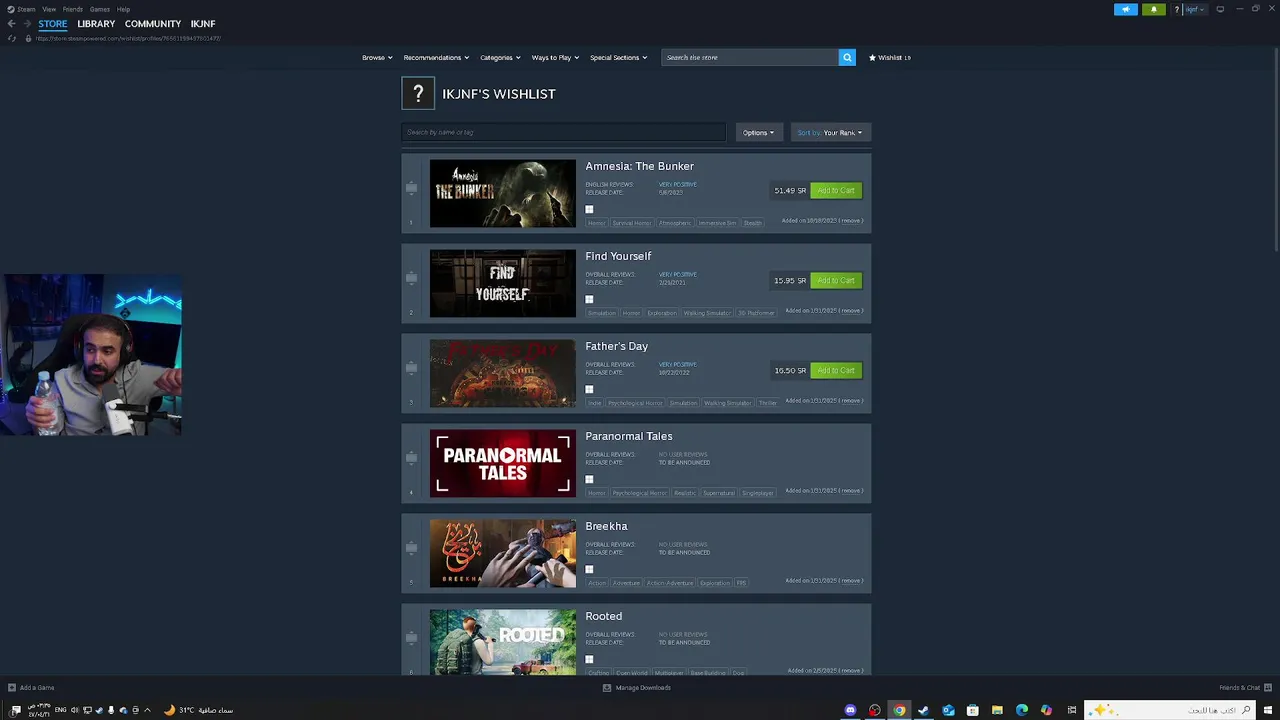The height and width of the screenshot is (720, 1280).
Task: Open Outlook from the taskbar
Action: (x=948, y=710)
